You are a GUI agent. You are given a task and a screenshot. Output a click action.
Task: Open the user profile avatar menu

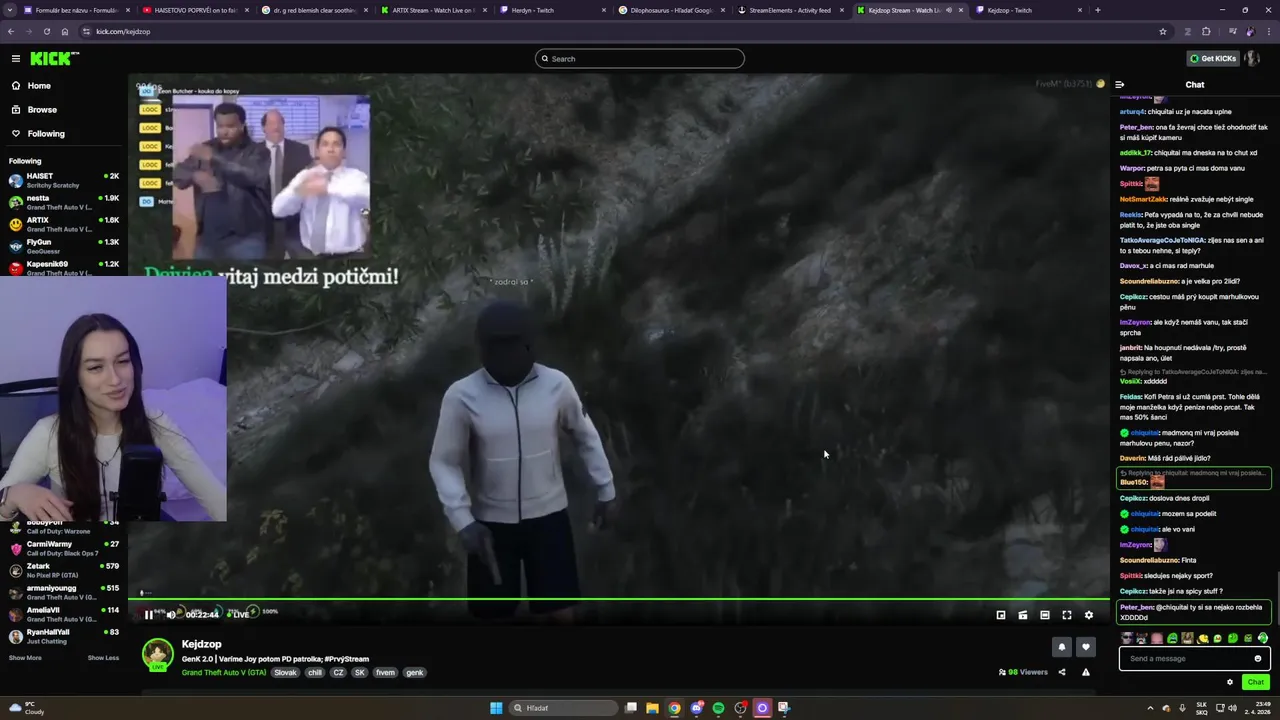pyautogui.click(x=1252, y=59)
